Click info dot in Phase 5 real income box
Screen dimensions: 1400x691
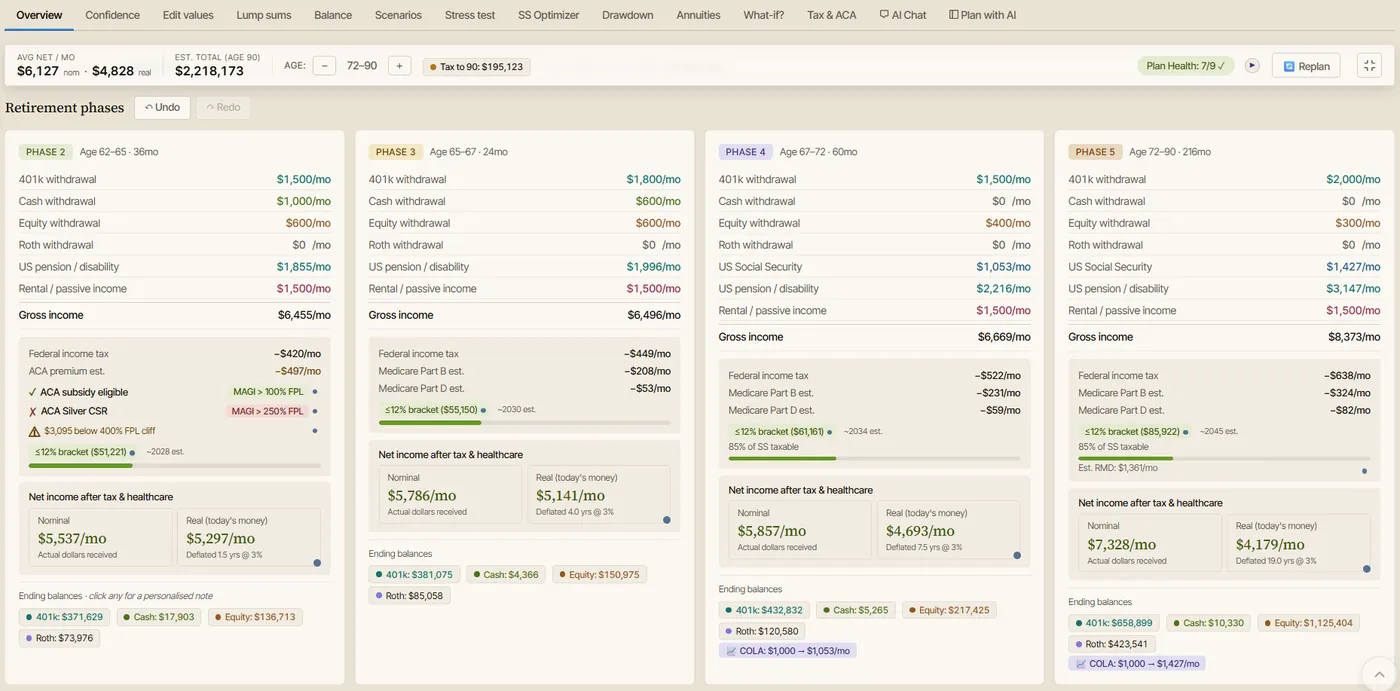tap(1367, 569)
